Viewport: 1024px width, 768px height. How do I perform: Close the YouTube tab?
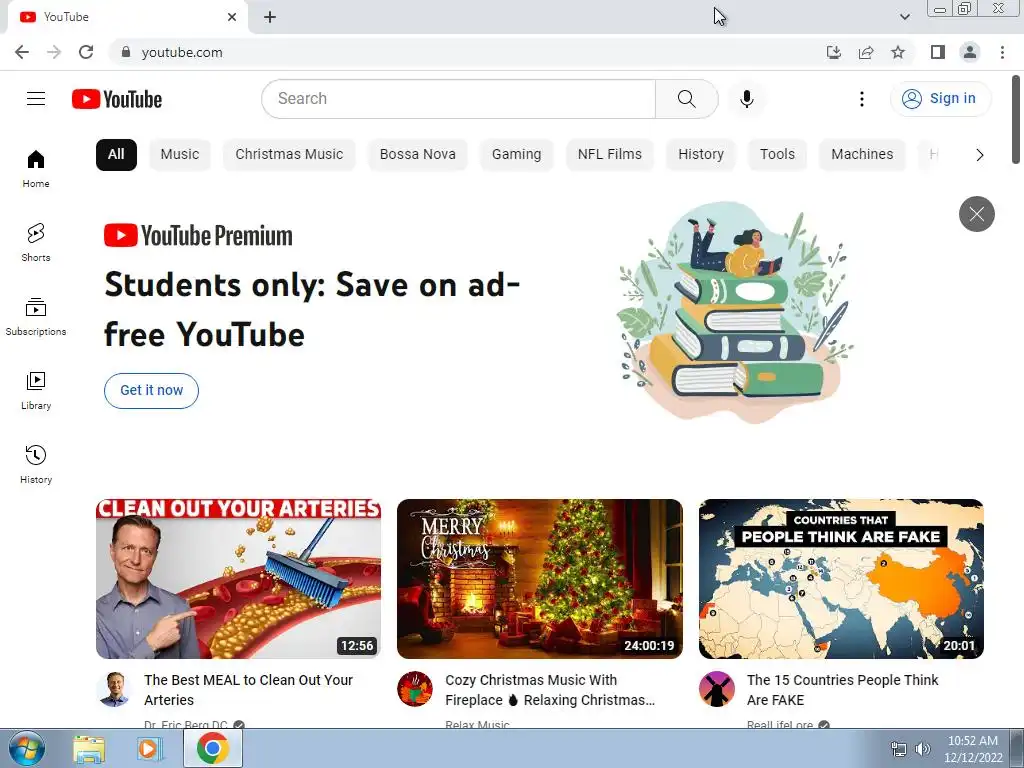tap(232, 17)
